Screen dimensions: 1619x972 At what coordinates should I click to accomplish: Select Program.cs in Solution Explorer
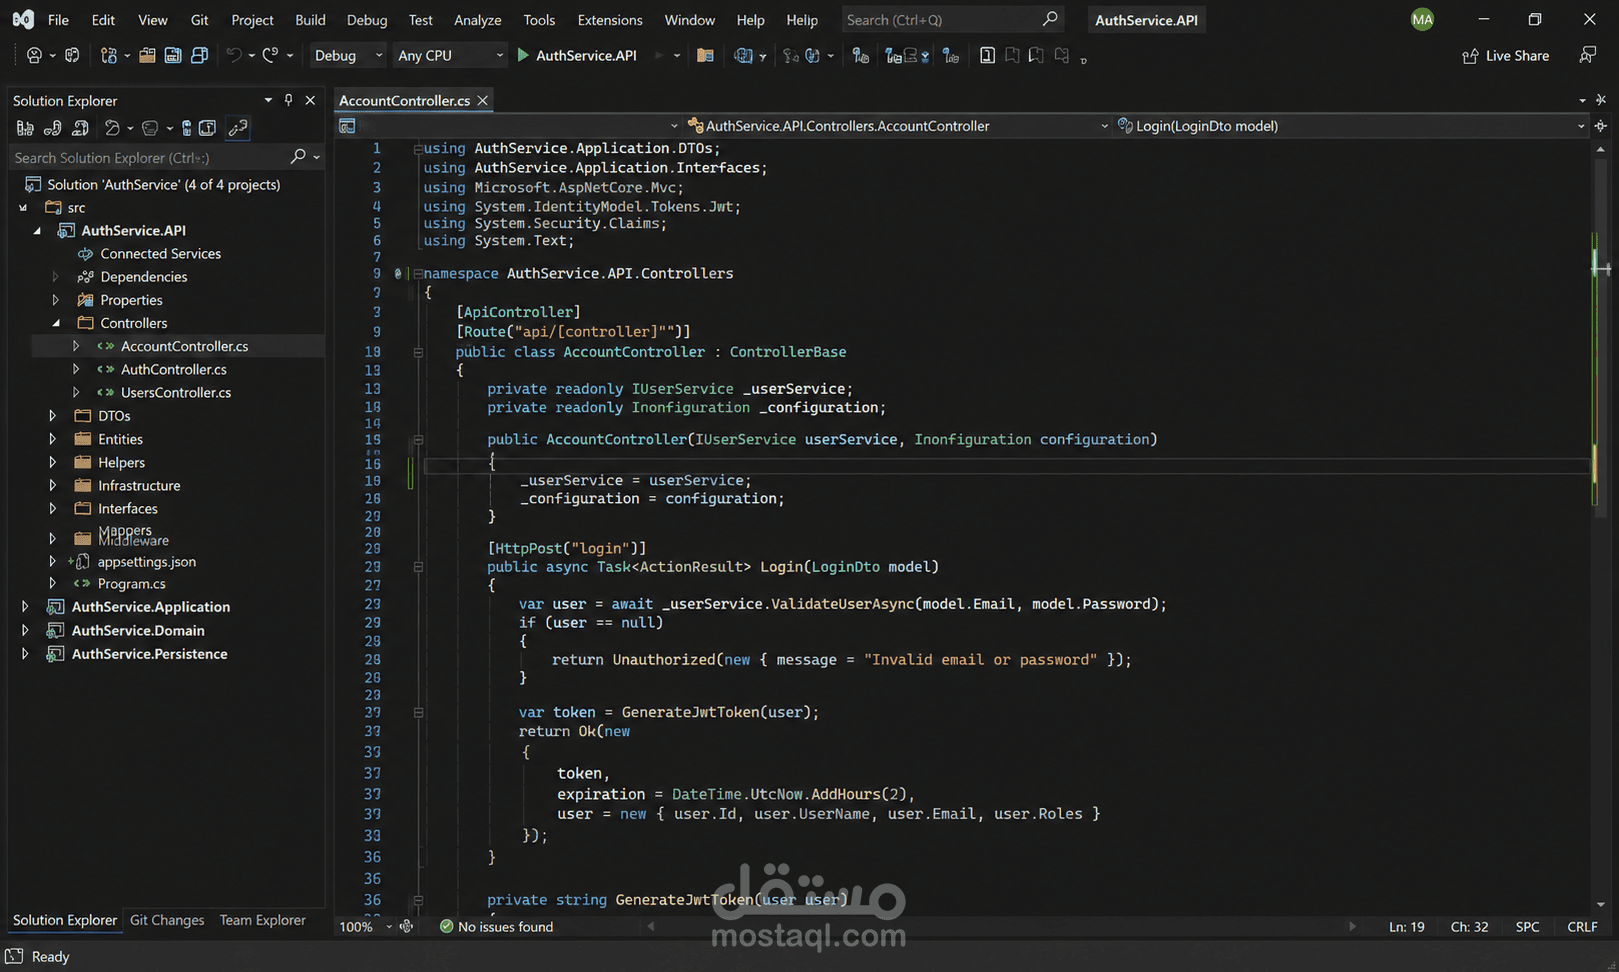(132, 583)
